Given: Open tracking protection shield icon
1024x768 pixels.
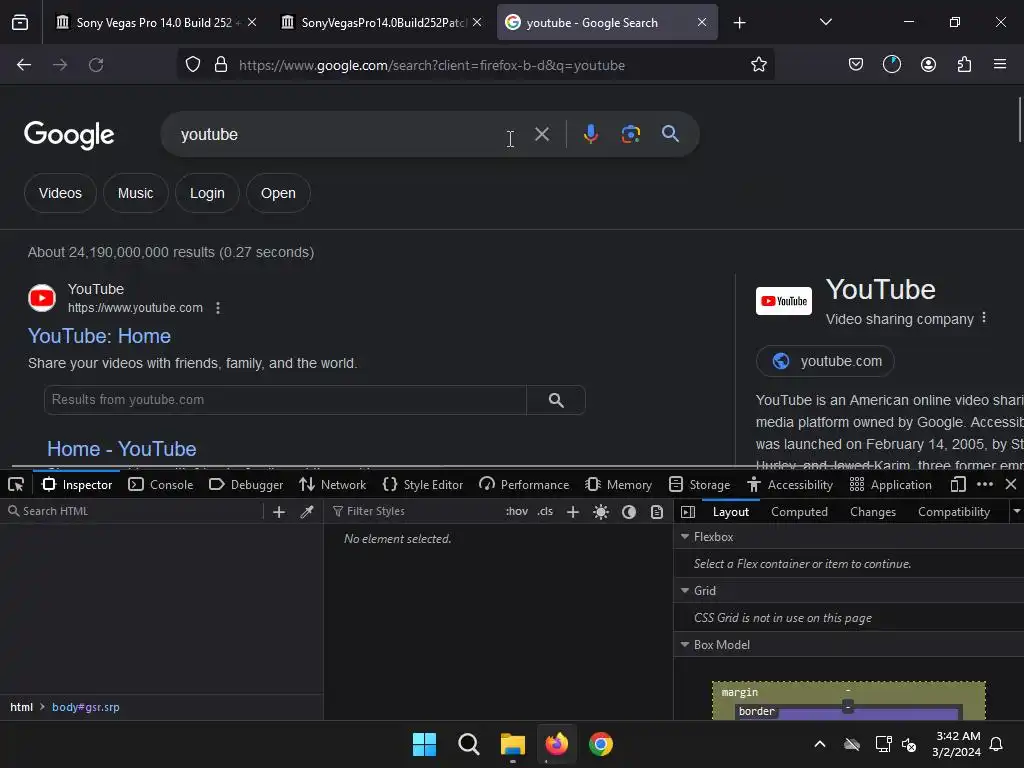Looking at the screenshot, I should coord(193,65).
